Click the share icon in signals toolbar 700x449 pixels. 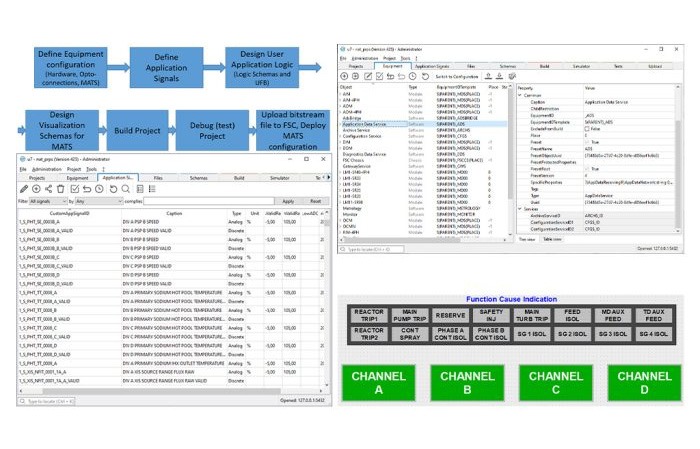(48, 188)
